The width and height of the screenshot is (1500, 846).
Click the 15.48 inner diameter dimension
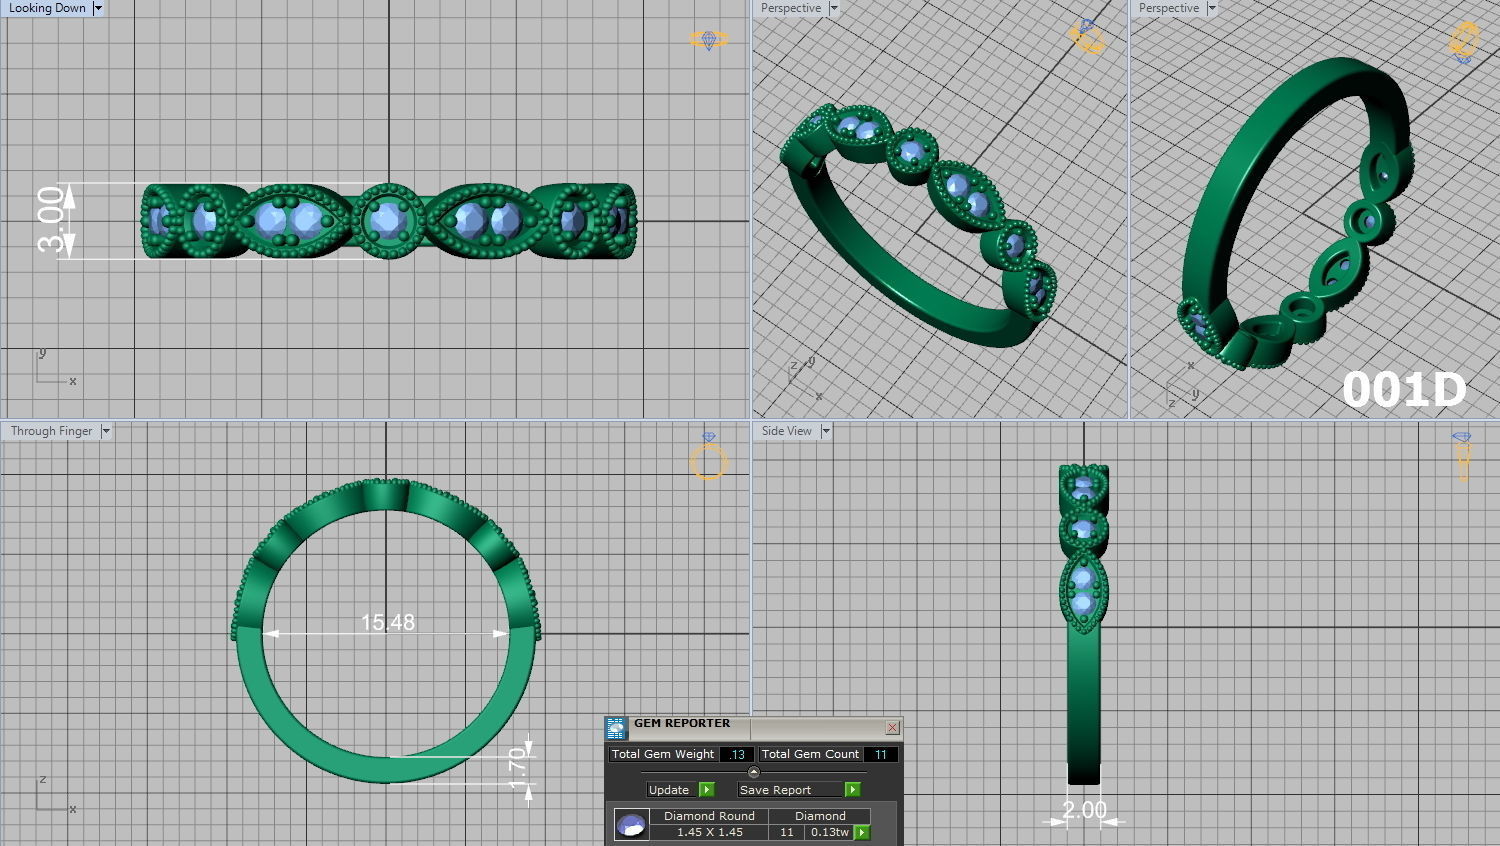[x=388, y=622]
